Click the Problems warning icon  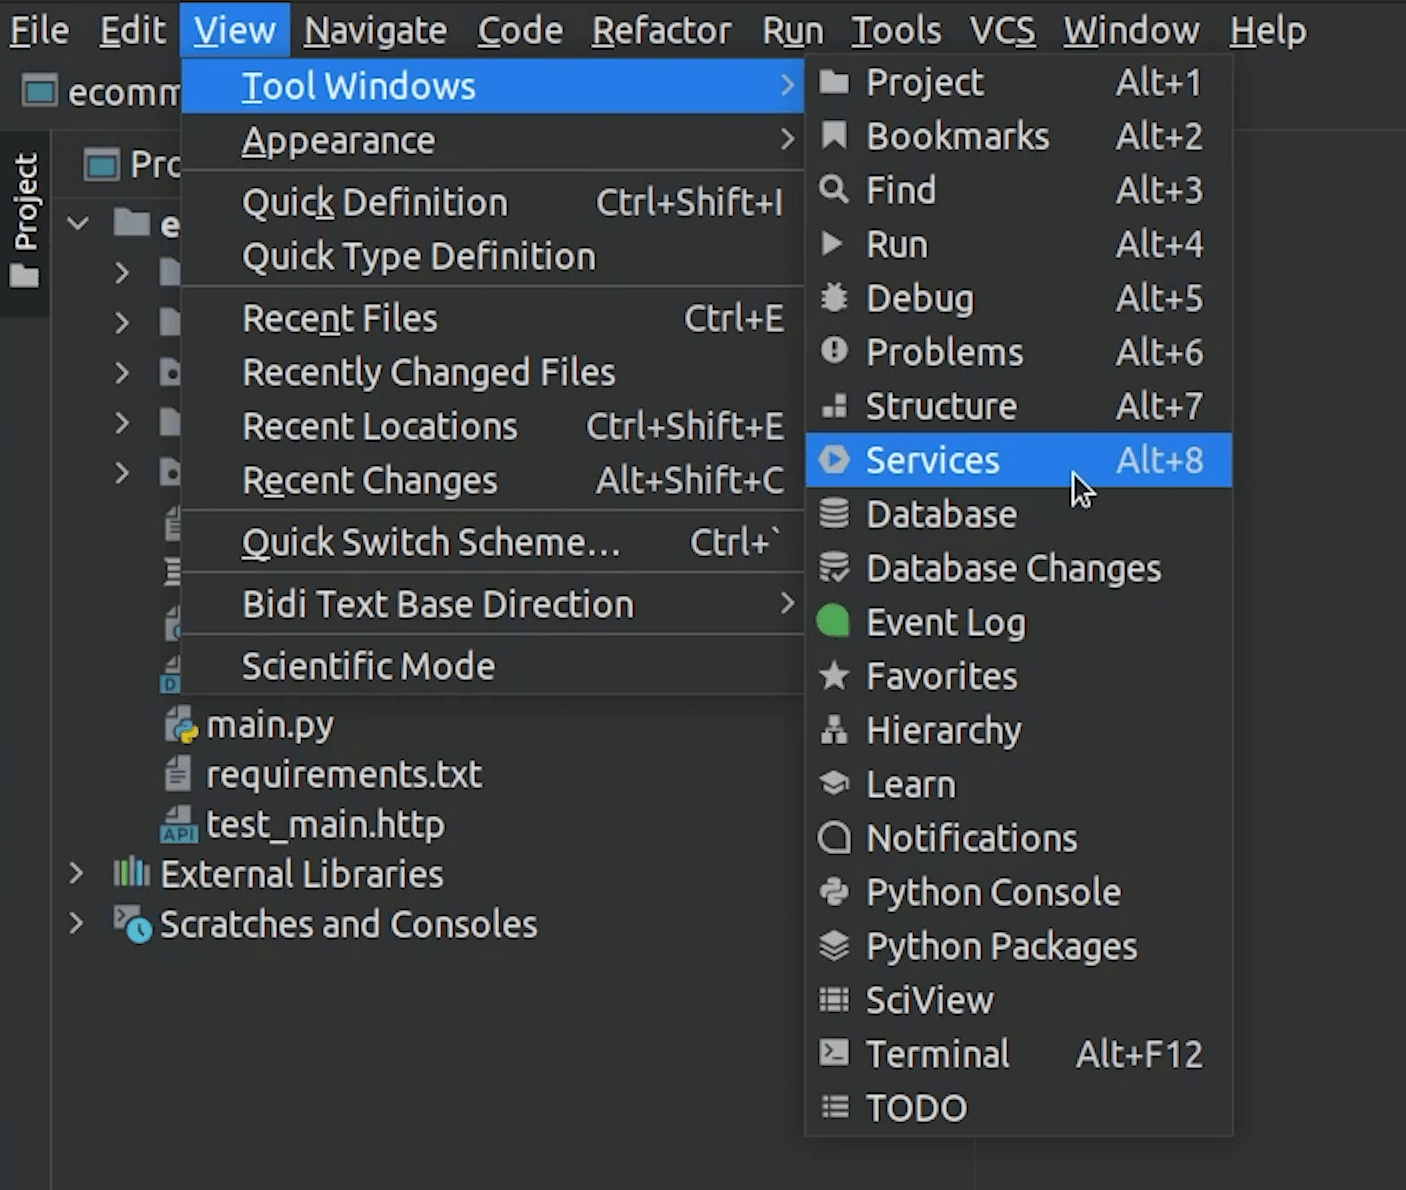pyautogui.click(x=834, y=352)
